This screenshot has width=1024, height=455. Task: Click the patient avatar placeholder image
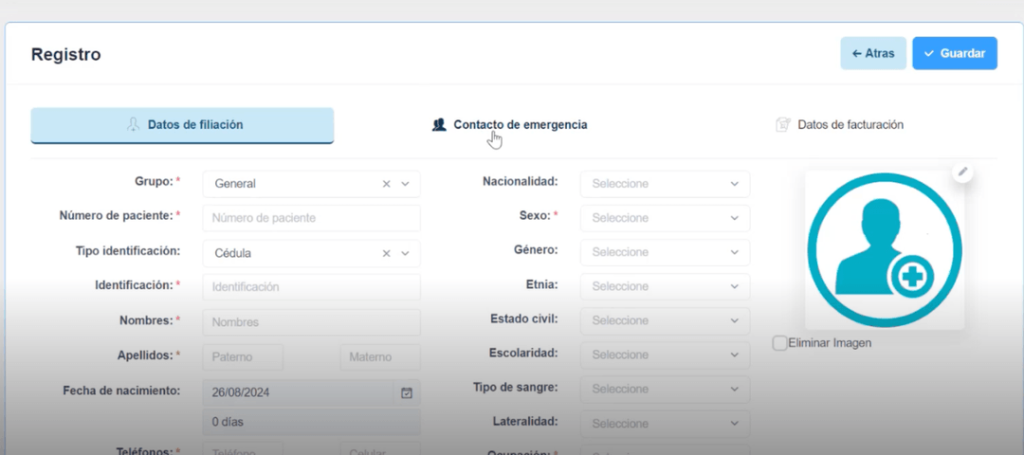(884, 250)
